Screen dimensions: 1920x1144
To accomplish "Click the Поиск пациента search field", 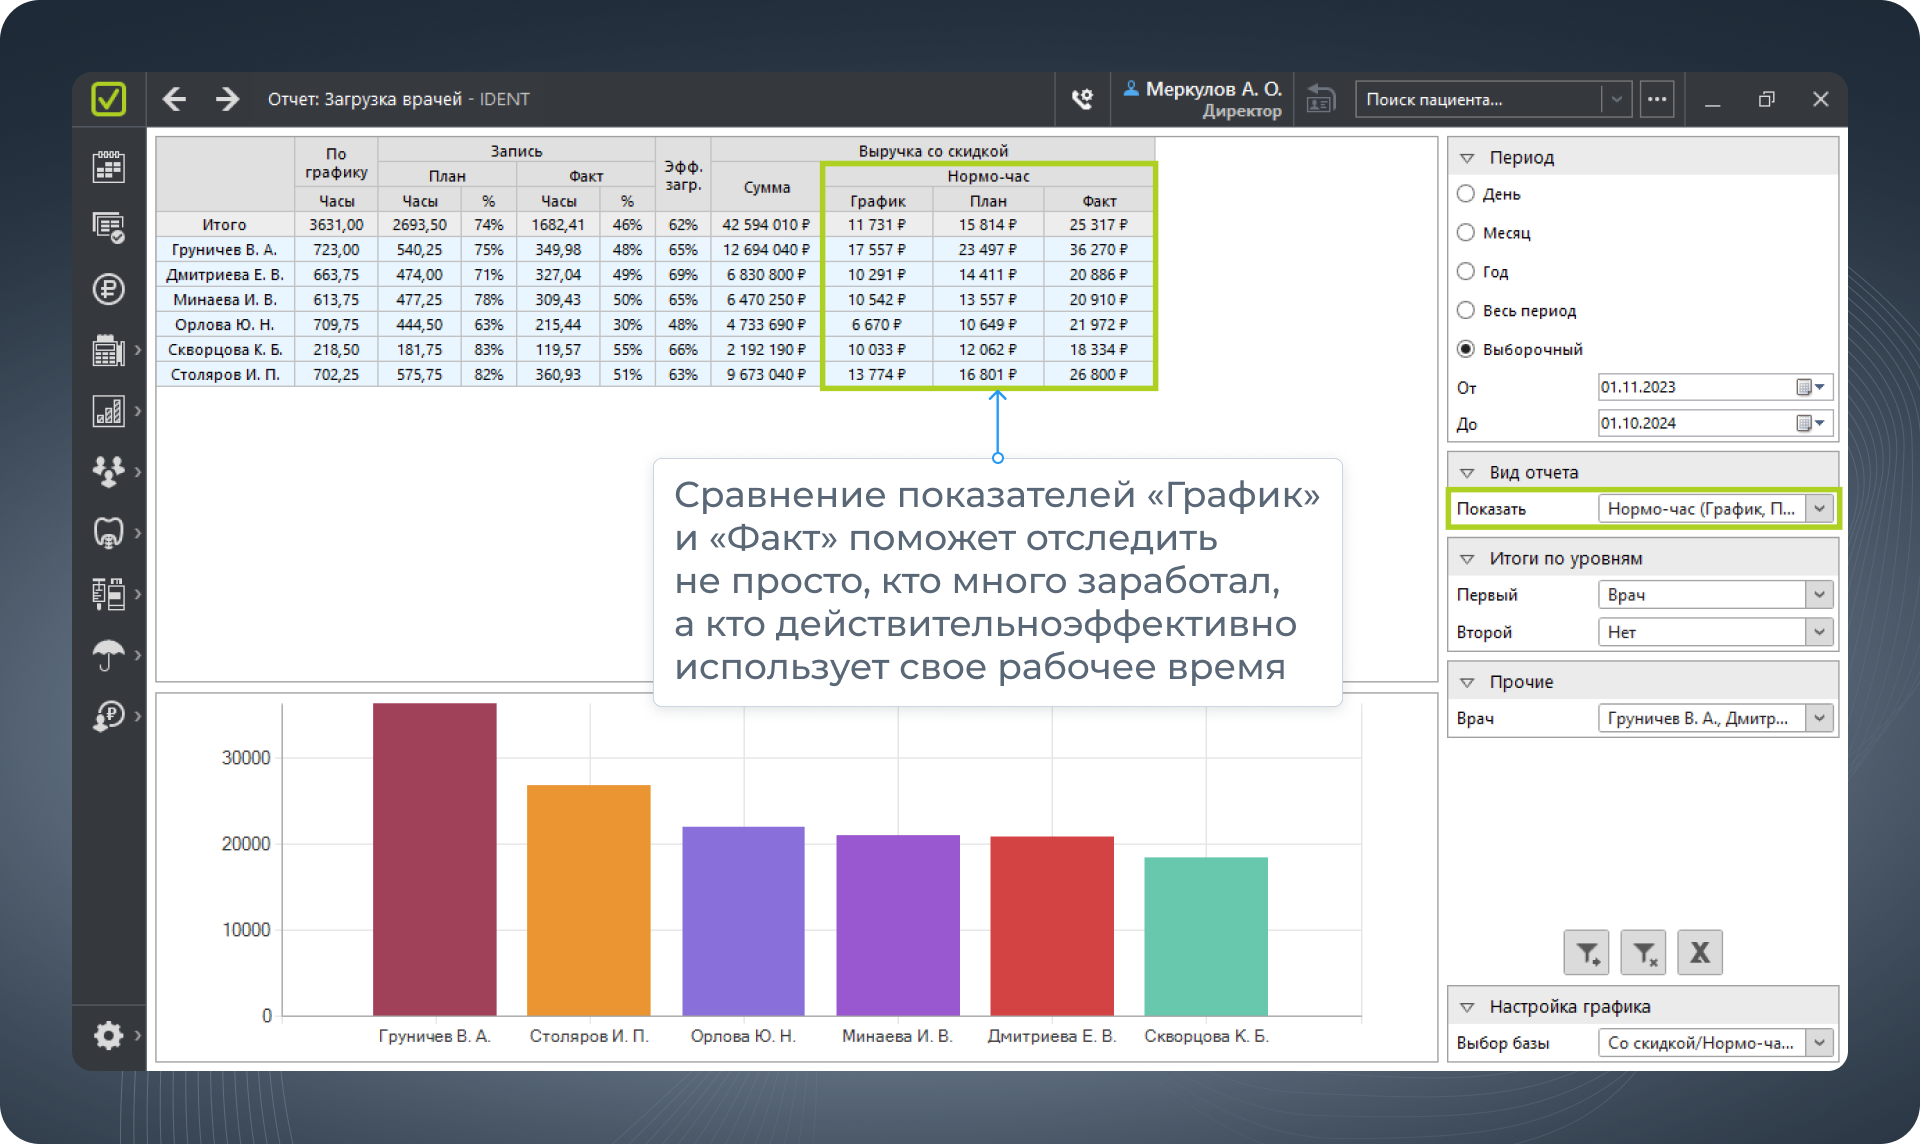I will pyautogui.click(x=1478, y=99).
